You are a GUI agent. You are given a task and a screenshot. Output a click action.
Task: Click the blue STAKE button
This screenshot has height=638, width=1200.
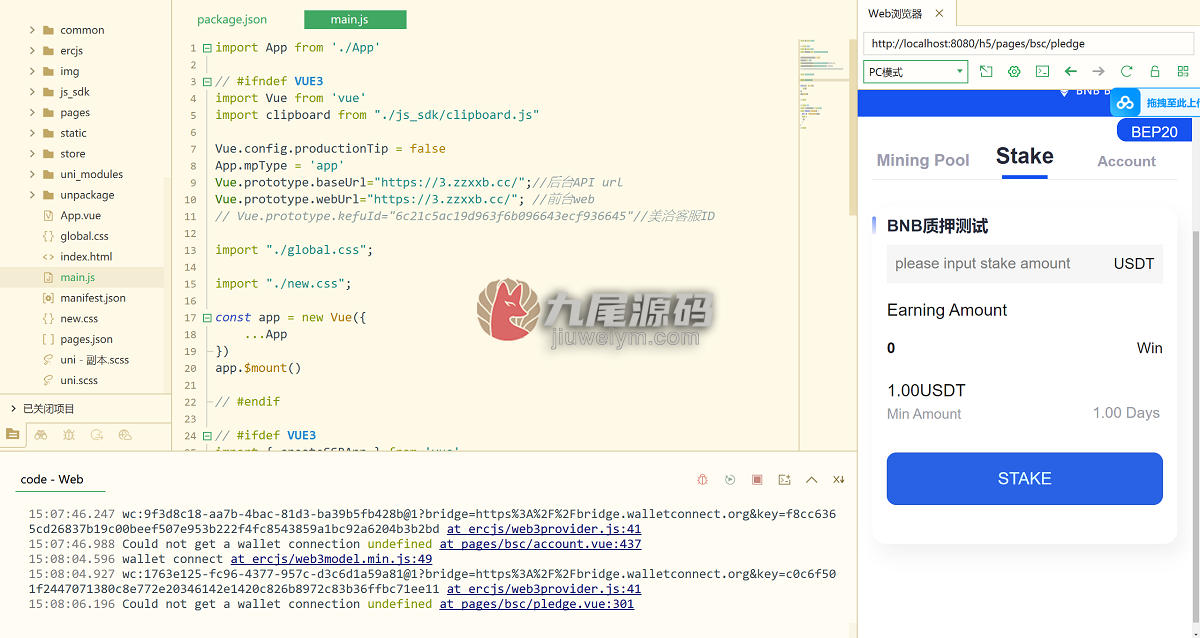point(1024,478)
